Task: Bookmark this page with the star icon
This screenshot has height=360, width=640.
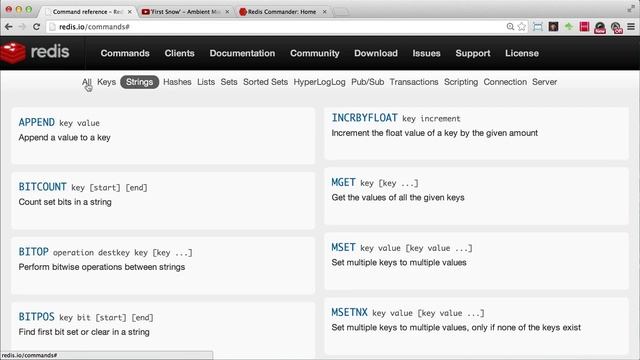Action: coord(522,27)
